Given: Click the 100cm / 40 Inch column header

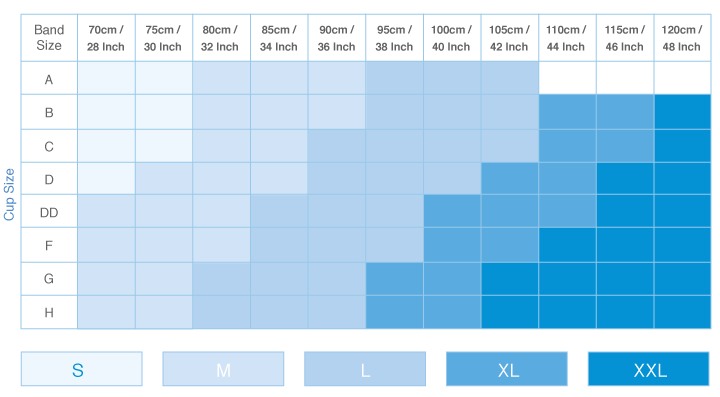Looking at the screenshot, I should 452,38.
